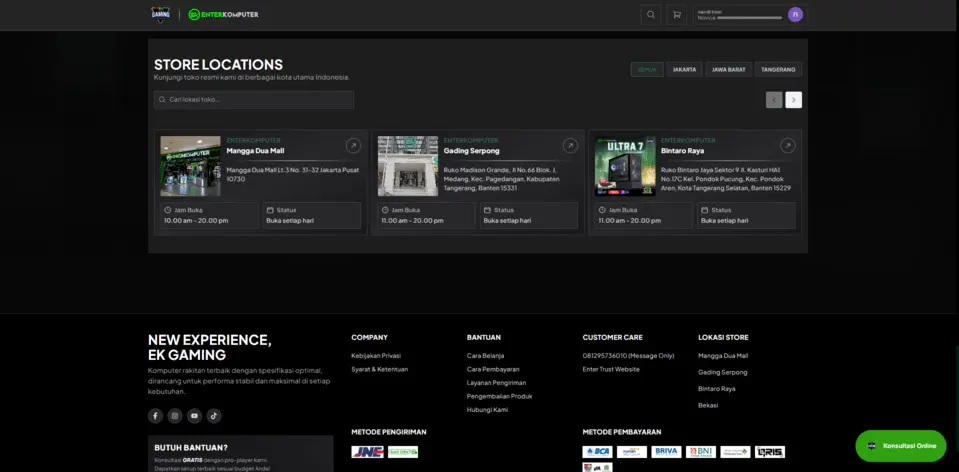The width and height of the screenshot is (959, 472).
Task: Select the Semua filter tab
Action: click(x=647, y=70)
